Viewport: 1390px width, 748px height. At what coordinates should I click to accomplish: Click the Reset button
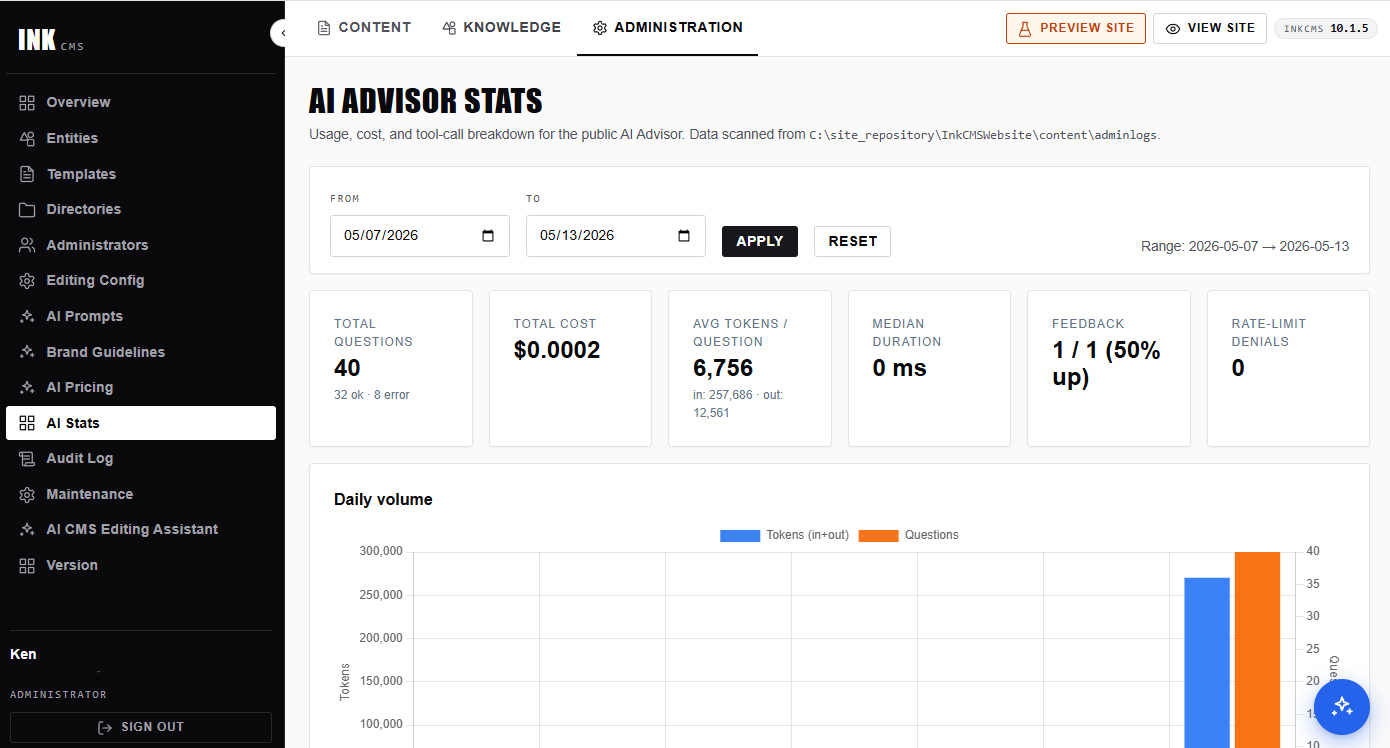pyautogui.click(x=852, y=241)
